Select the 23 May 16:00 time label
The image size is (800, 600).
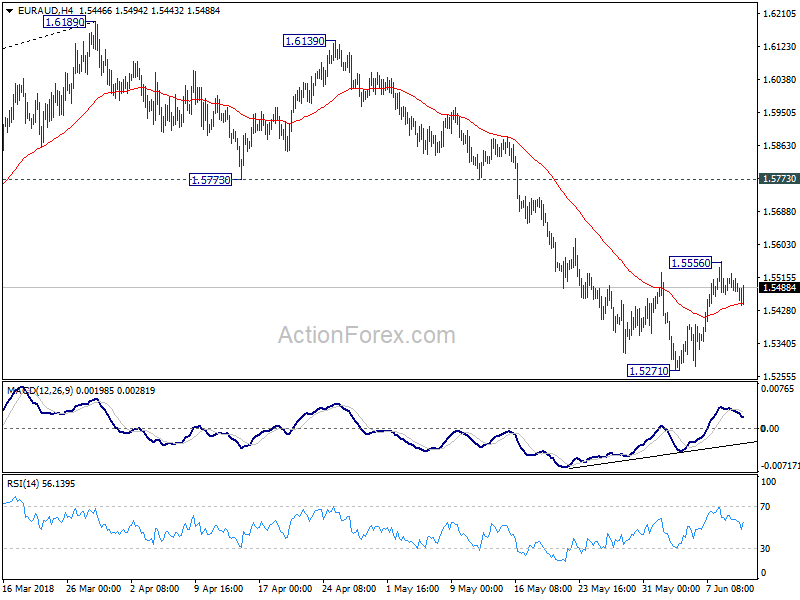(x=607, y=588)
